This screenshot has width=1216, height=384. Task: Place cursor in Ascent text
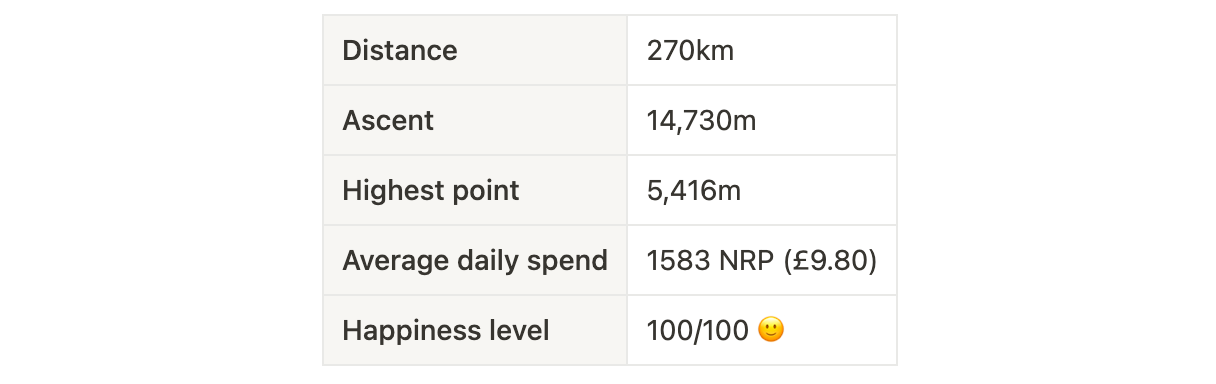pos(388,120)
